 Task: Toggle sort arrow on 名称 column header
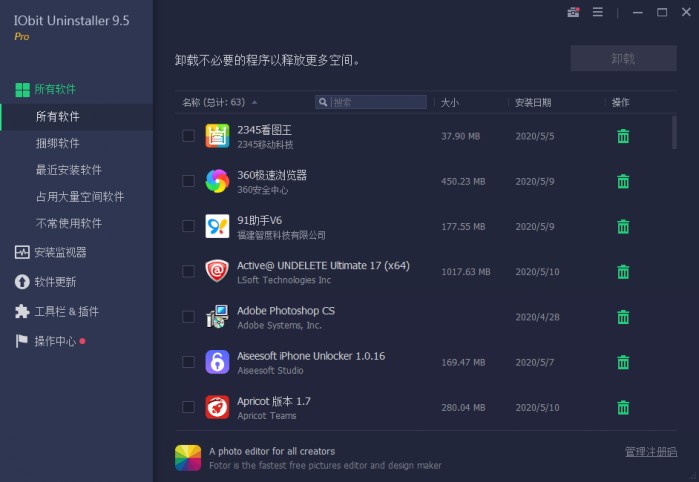point(254,102)
